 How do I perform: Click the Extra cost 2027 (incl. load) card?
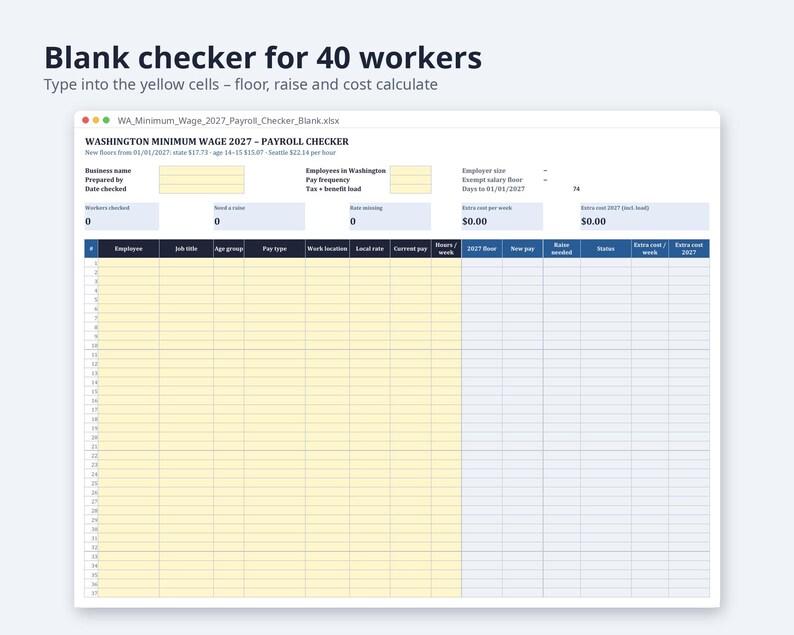pyautogui.click(x=645, y=216)
